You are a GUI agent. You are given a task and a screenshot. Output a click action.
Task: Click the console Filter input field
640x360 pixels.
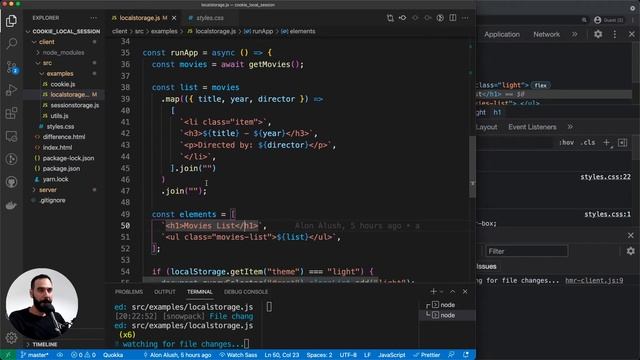click(527, 251)
